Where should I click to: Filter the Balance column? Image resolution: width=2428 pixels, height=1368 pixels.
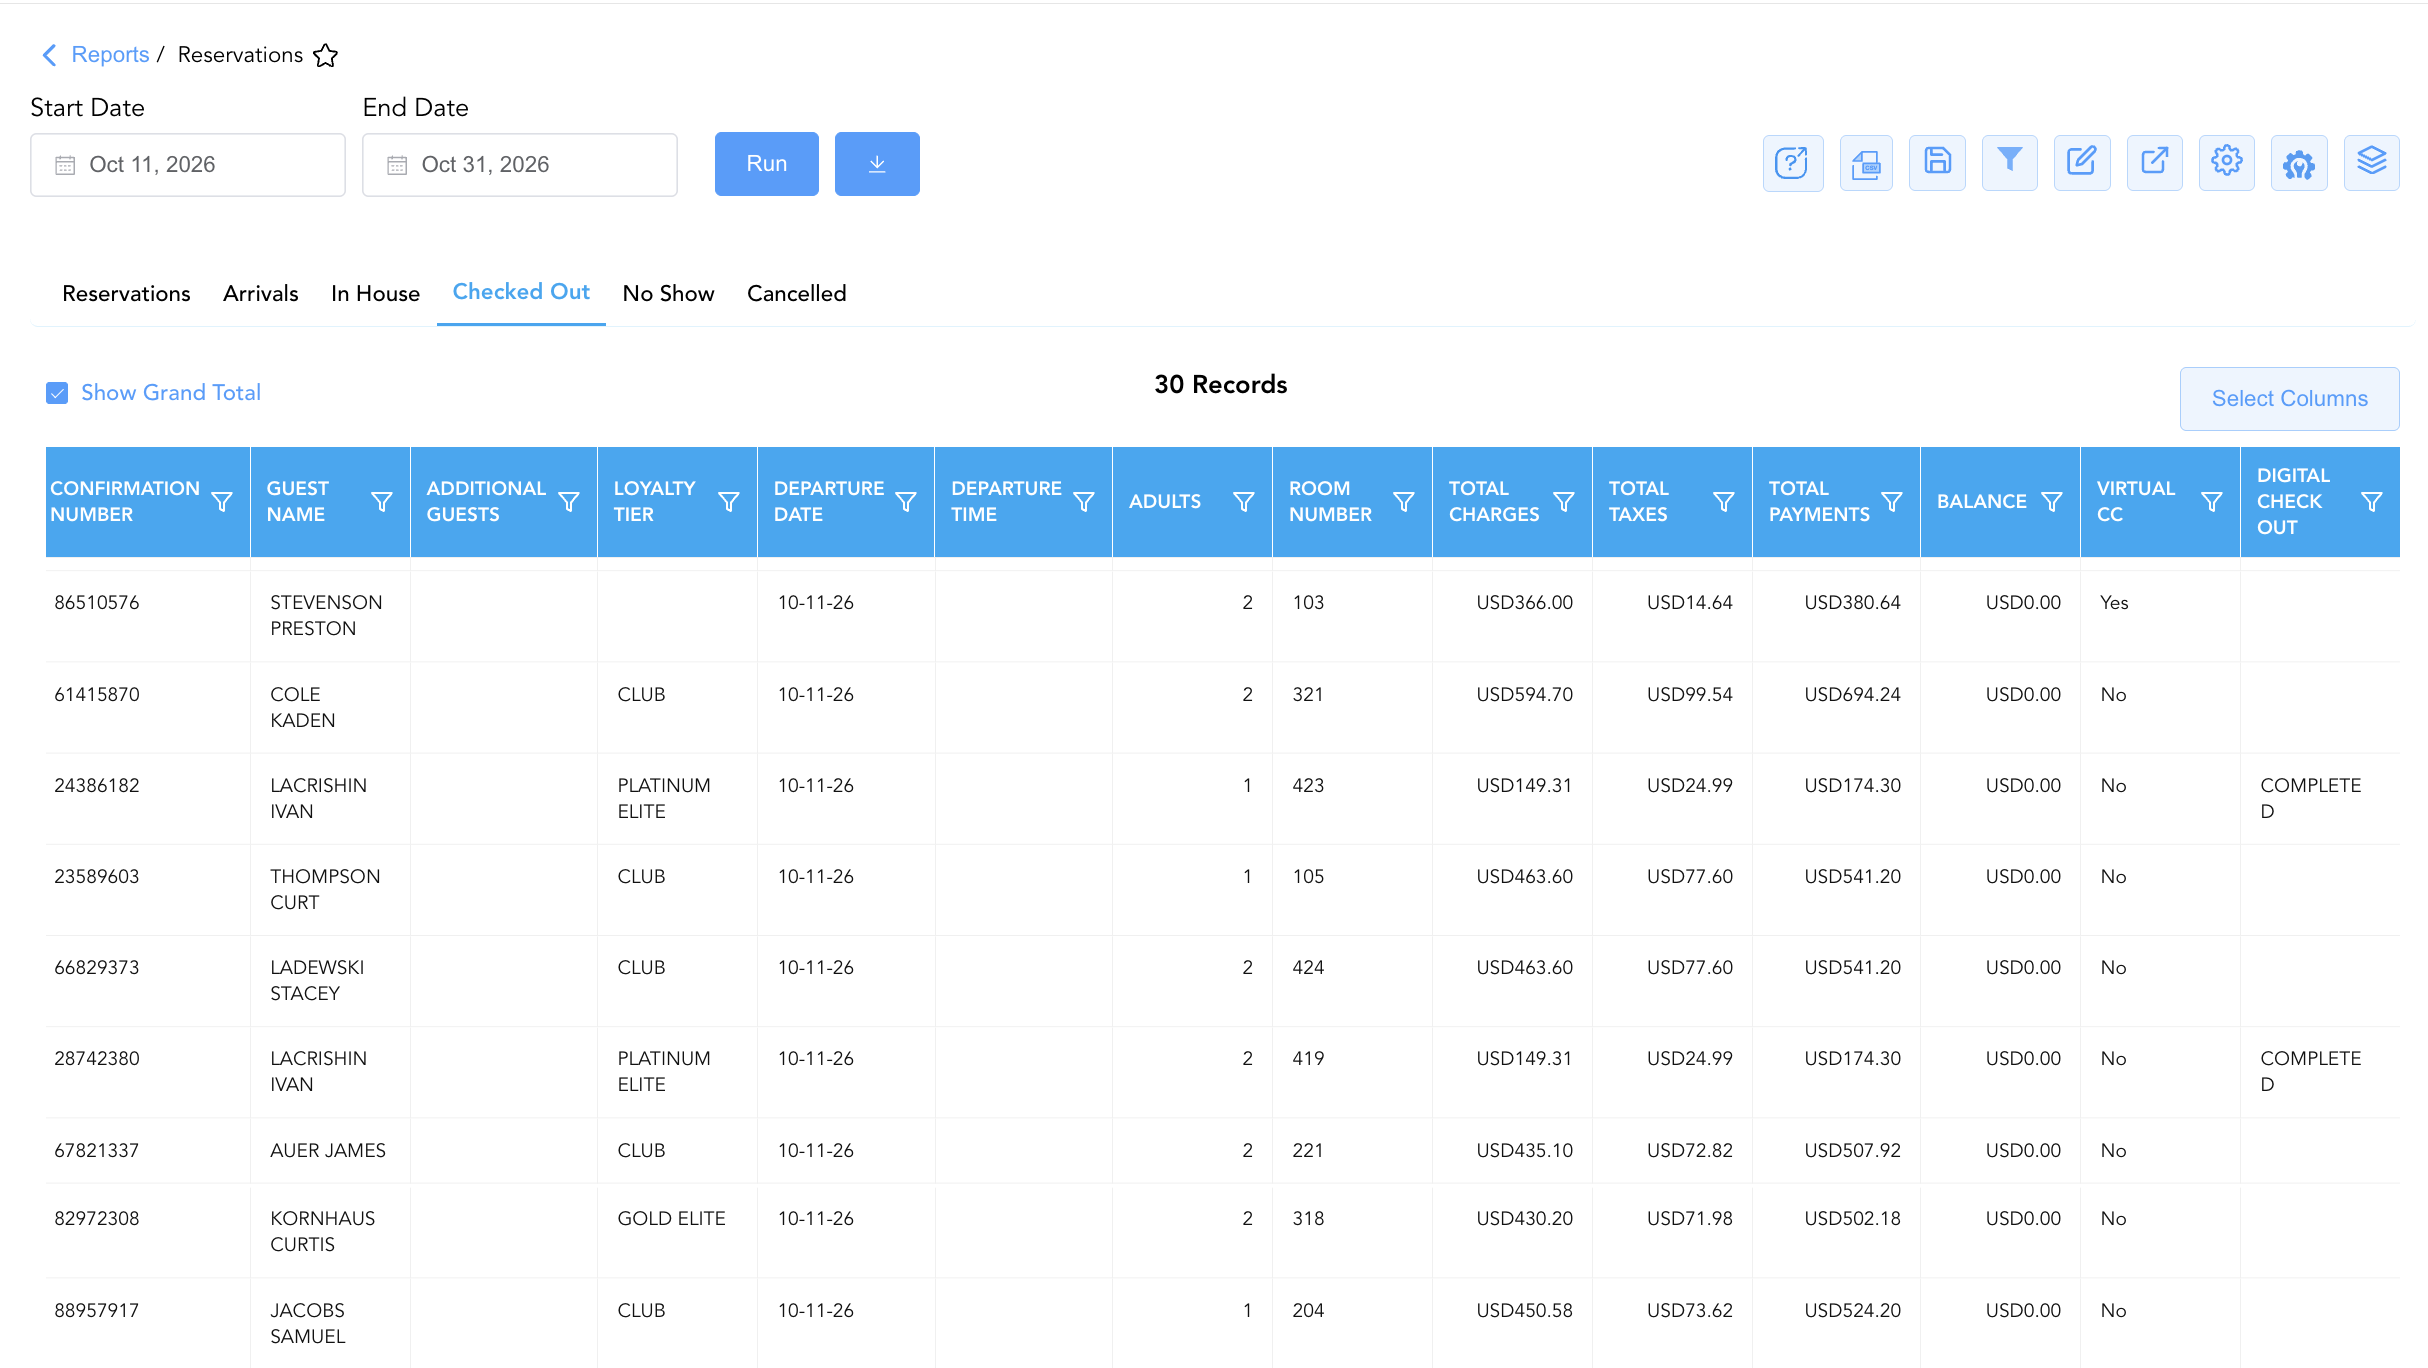[x=2052, y=502]
